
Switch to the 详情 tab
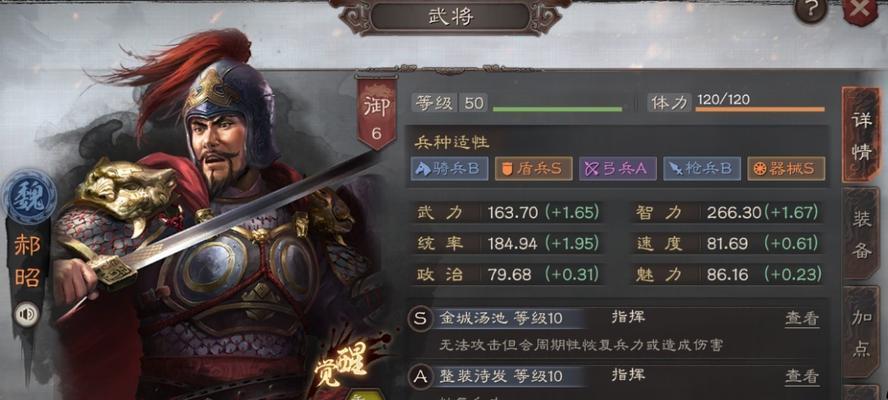[861, 136]
